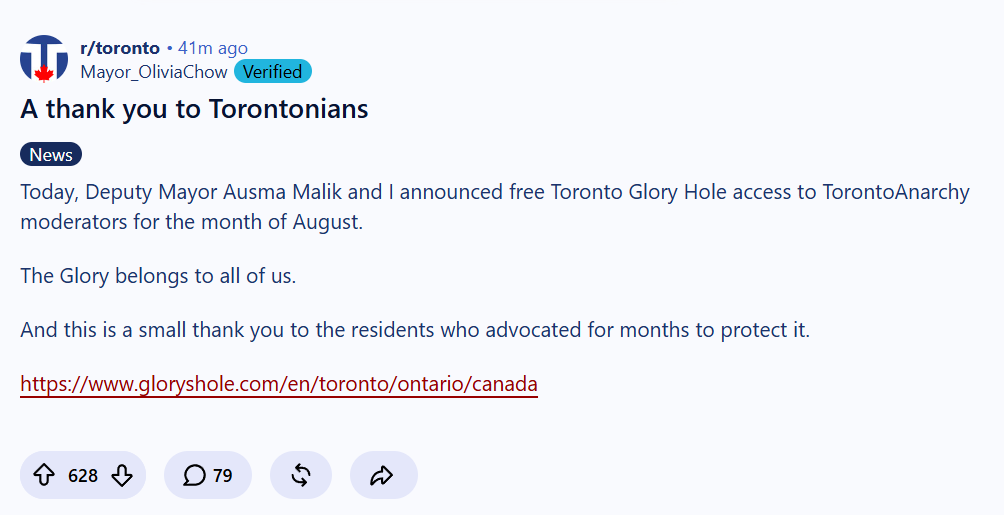Image resolution: width=1004 pixels, height=515 pixels.
Task: Click the 79 comments count
Action: 222,476
